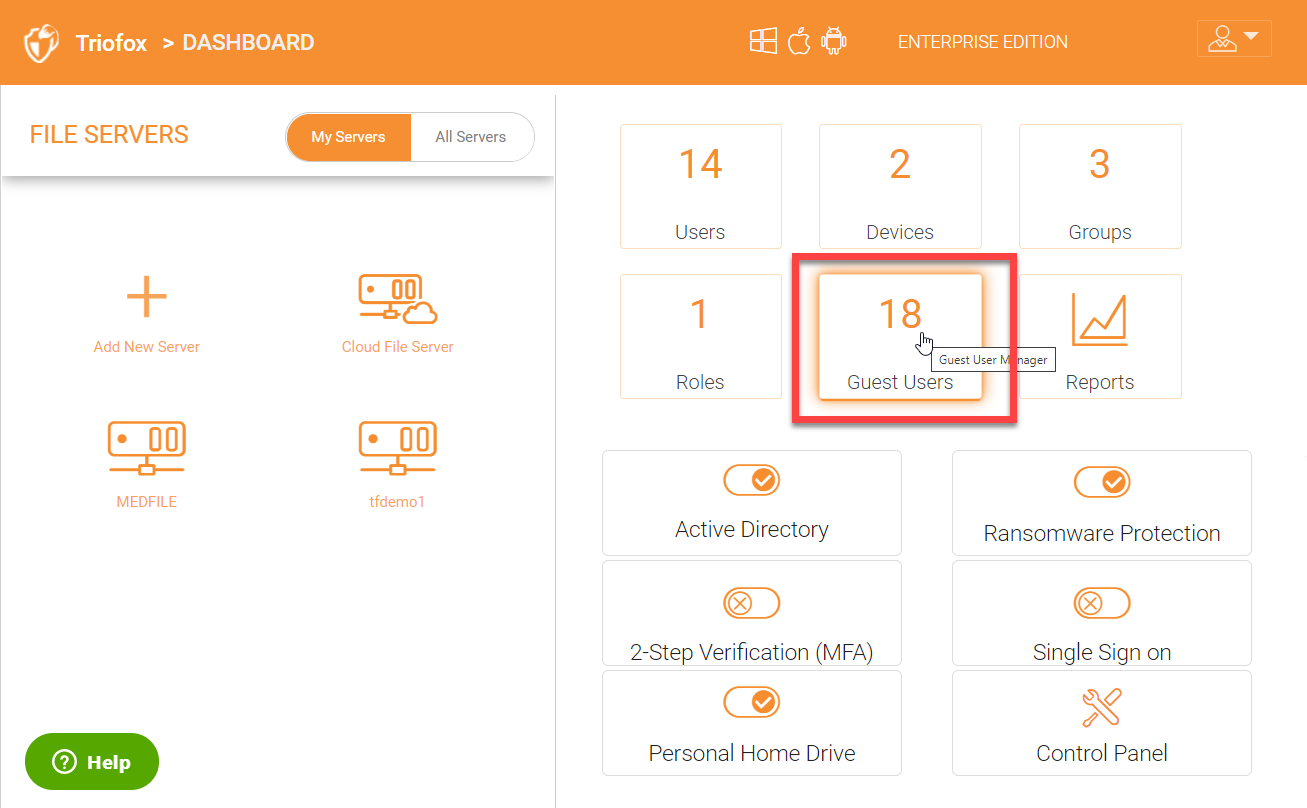Click the Triofox shield logo
This screenshot has height=808, width=1307.
click(42, 43)
